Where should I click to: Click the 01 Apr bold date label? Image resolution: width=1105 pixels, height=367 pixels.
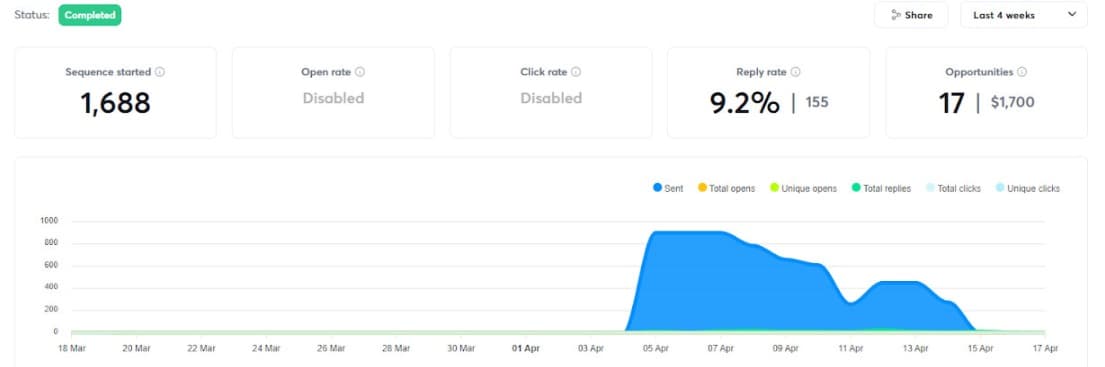[x=525, y=348]
